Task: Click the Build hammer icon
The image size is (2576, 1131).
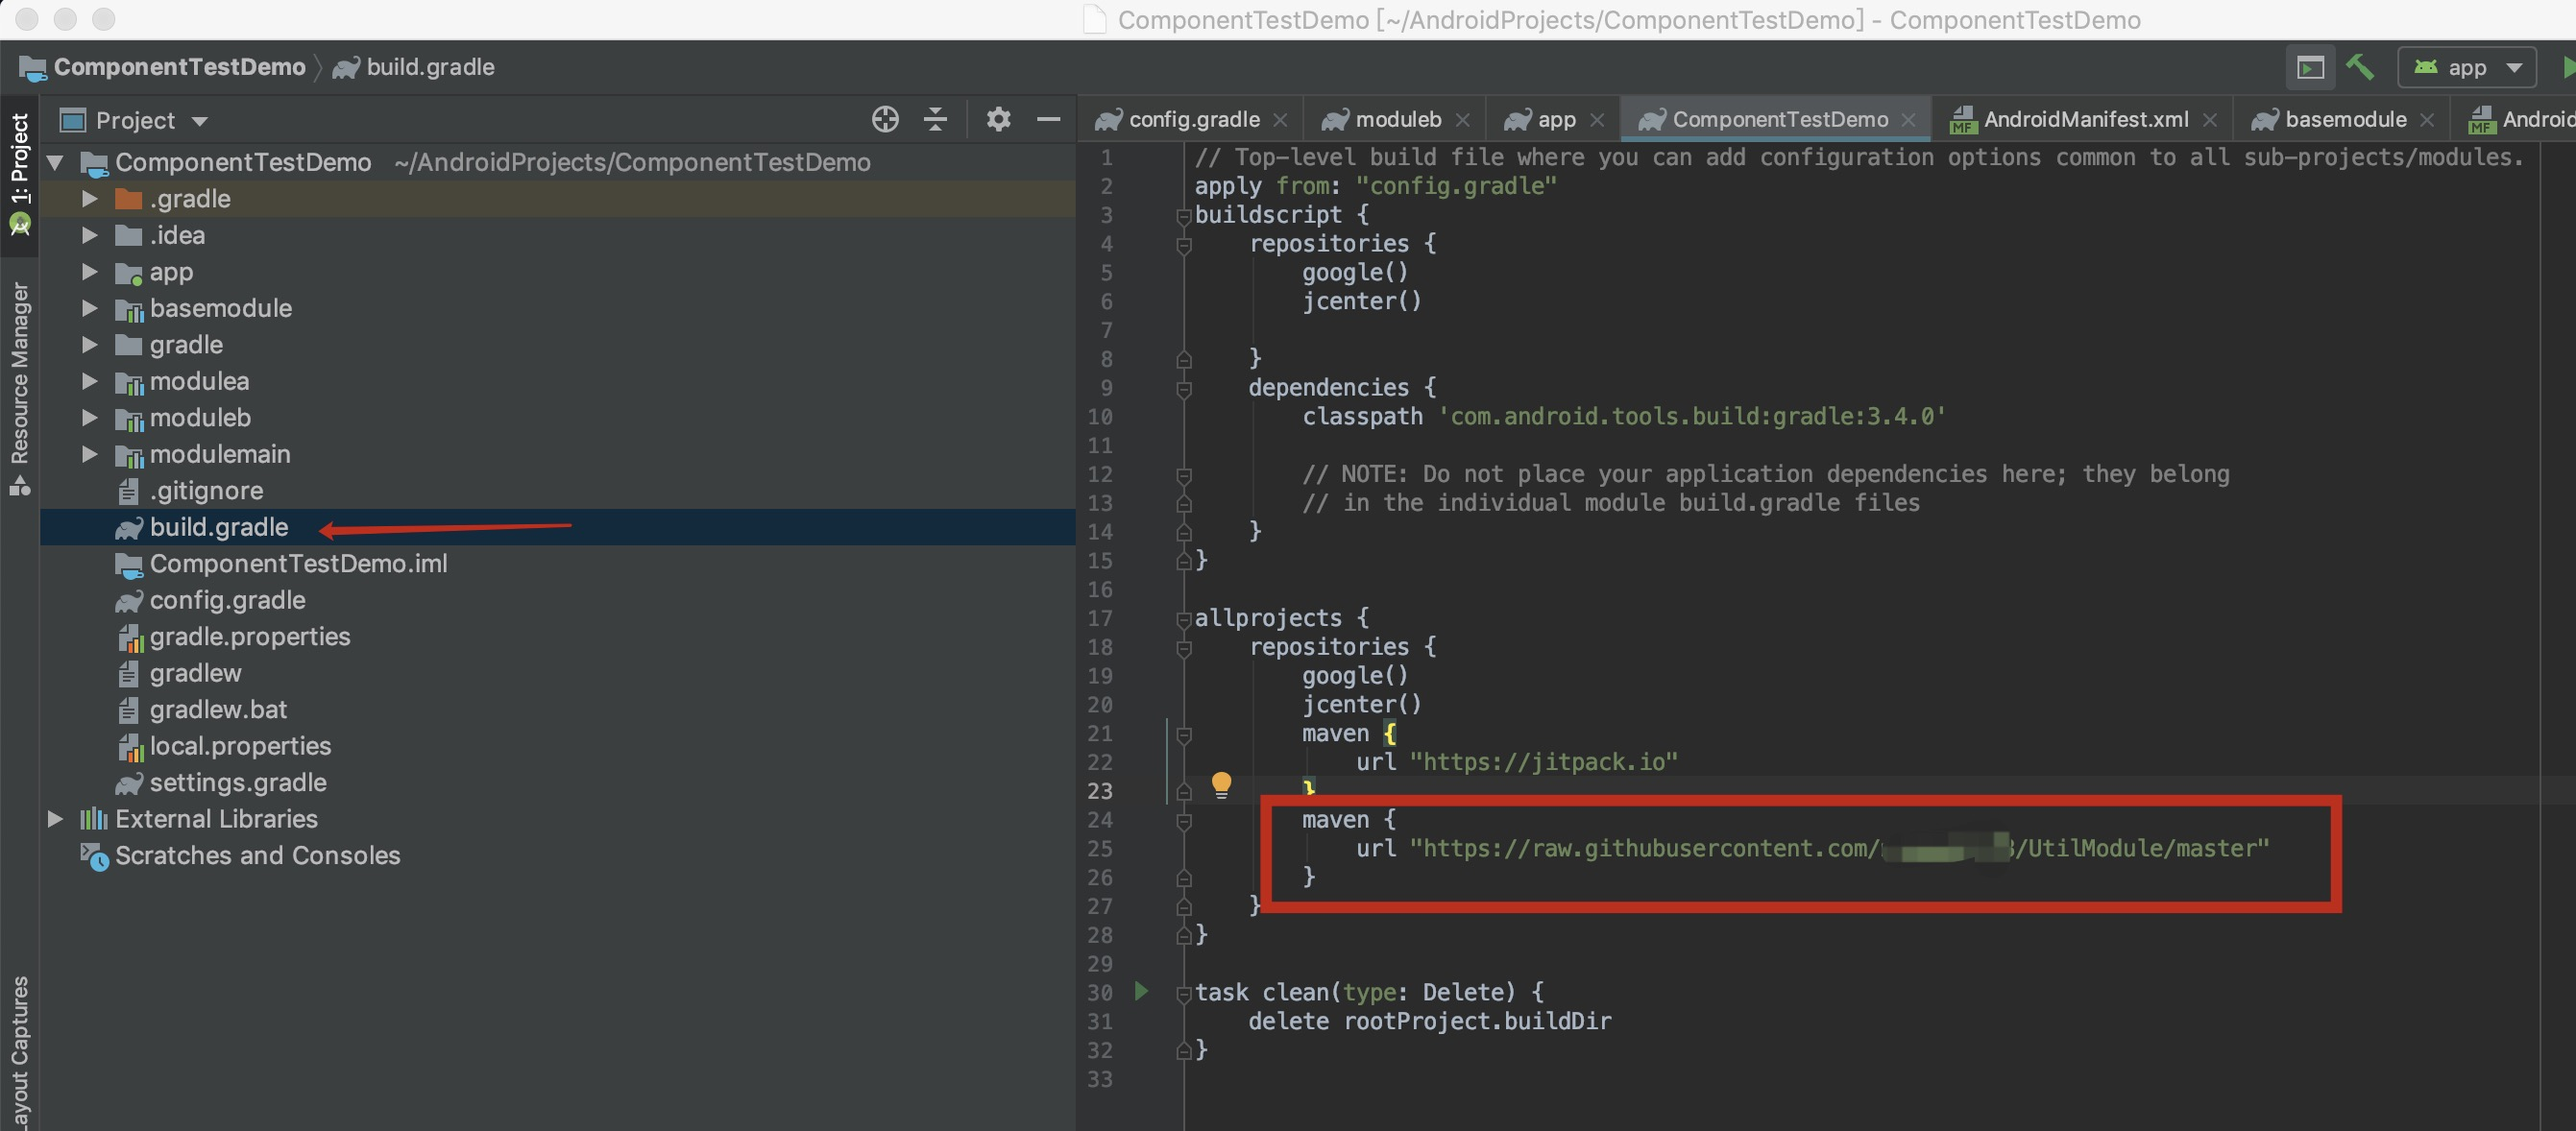Action: click(x=2360, y=67)
